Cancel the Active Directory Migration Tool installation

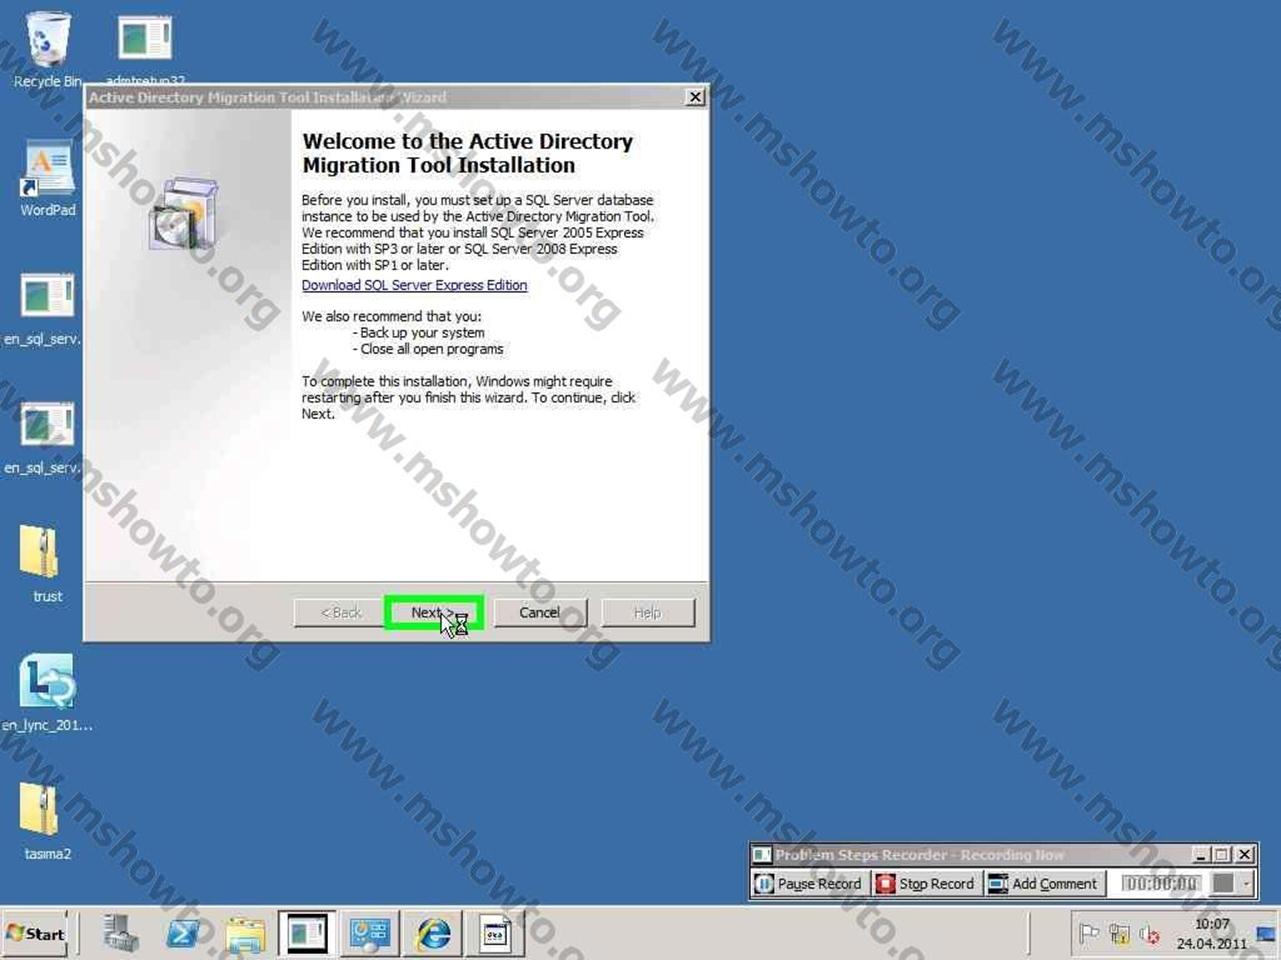pos(539,613)
